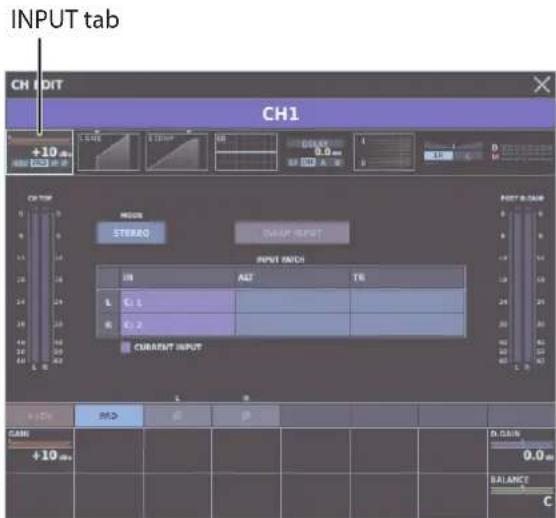Select the L row middle column patch cell

[x=293, y=301]
